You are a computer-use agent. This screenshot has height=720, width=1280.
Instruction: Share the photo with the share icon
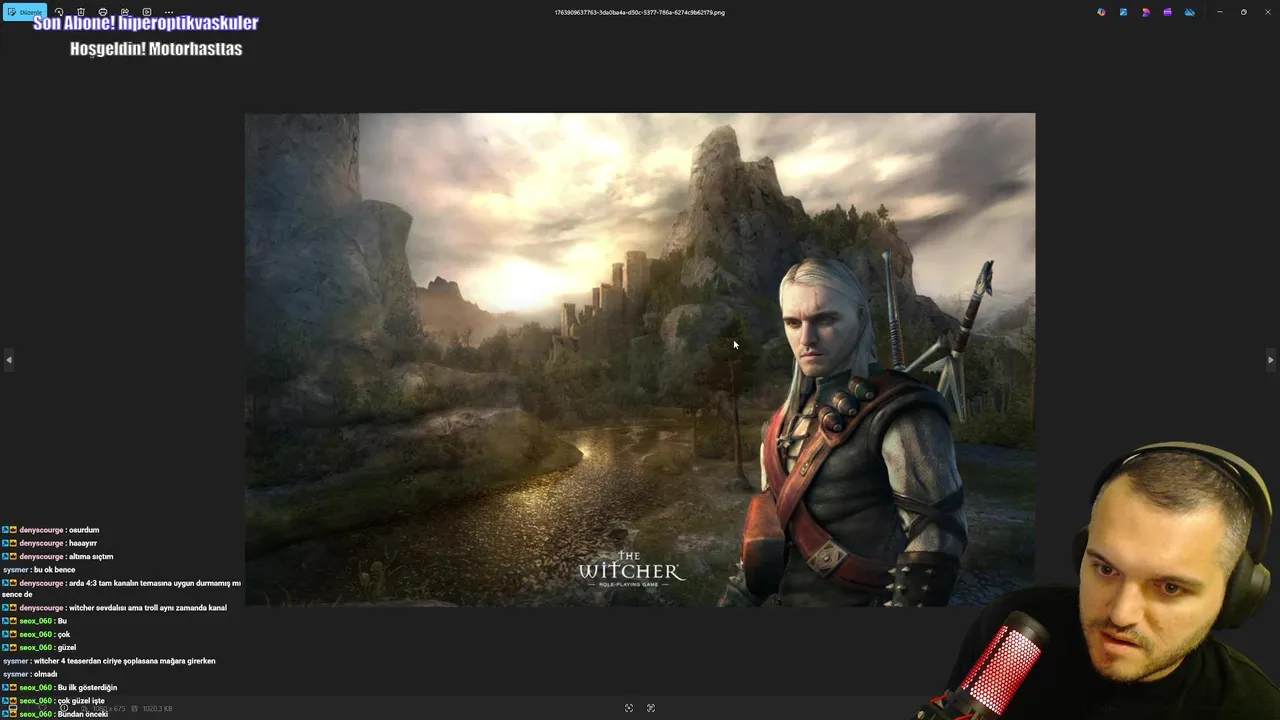pos(125,12)
